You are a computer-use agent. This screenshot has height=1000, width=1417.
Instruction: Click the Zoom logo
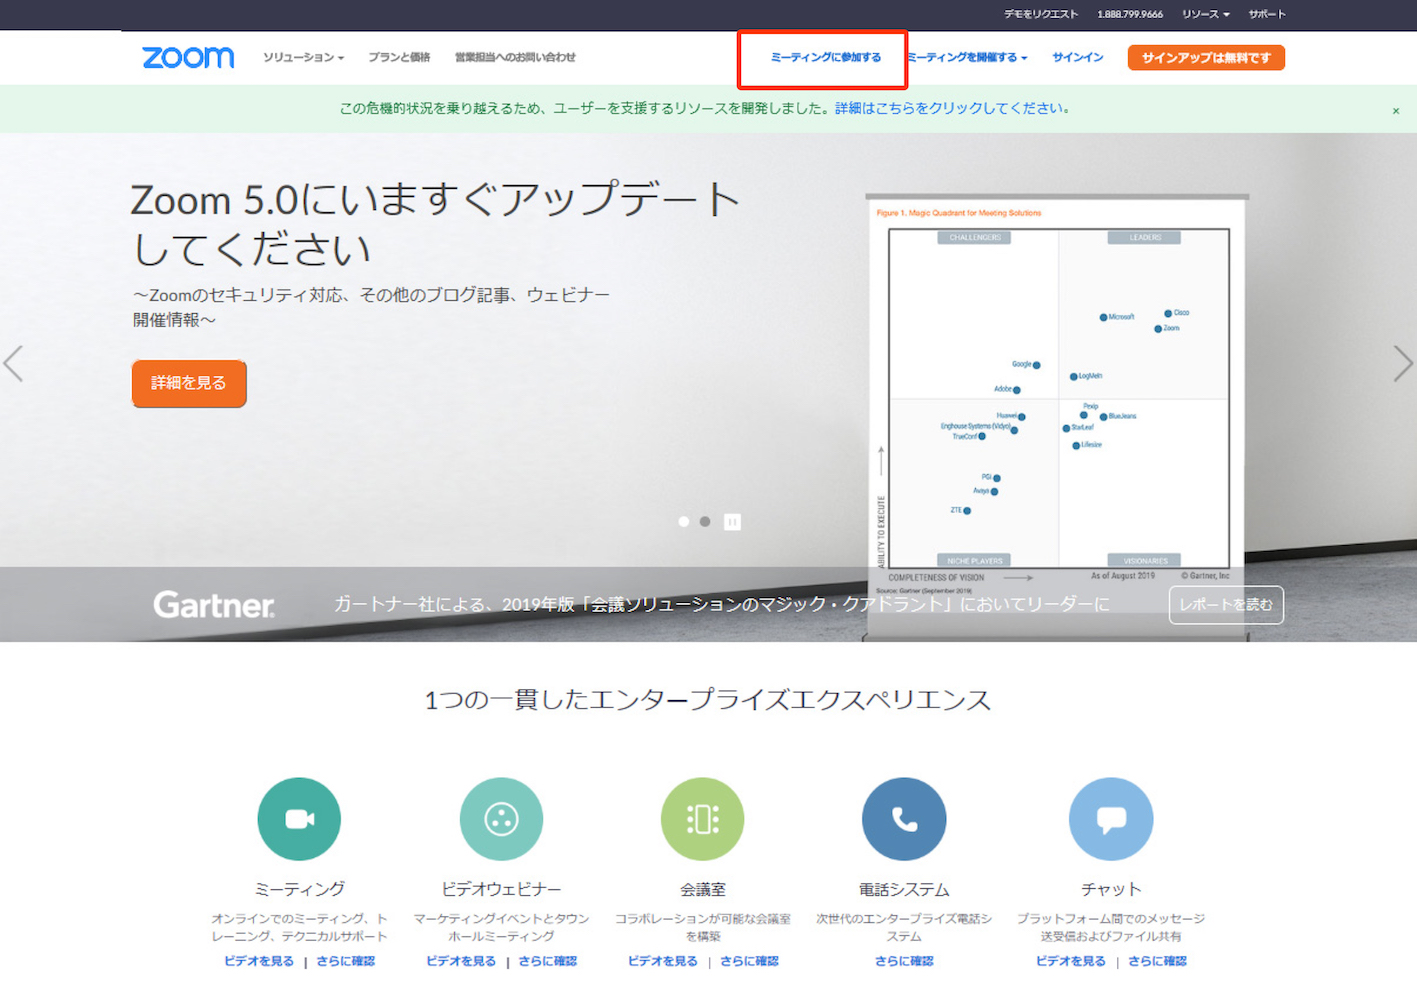click(x=188, y=57)
